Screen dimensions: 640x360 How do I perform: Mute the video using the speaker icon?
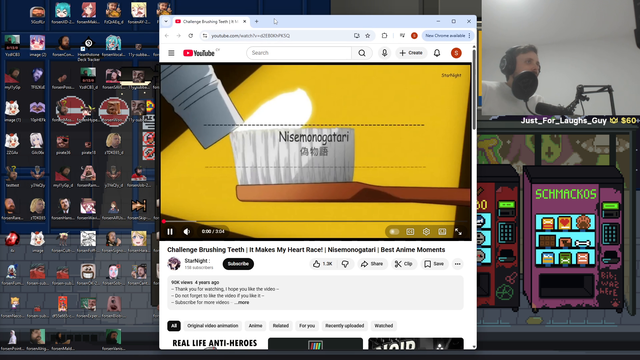(187, 231)
